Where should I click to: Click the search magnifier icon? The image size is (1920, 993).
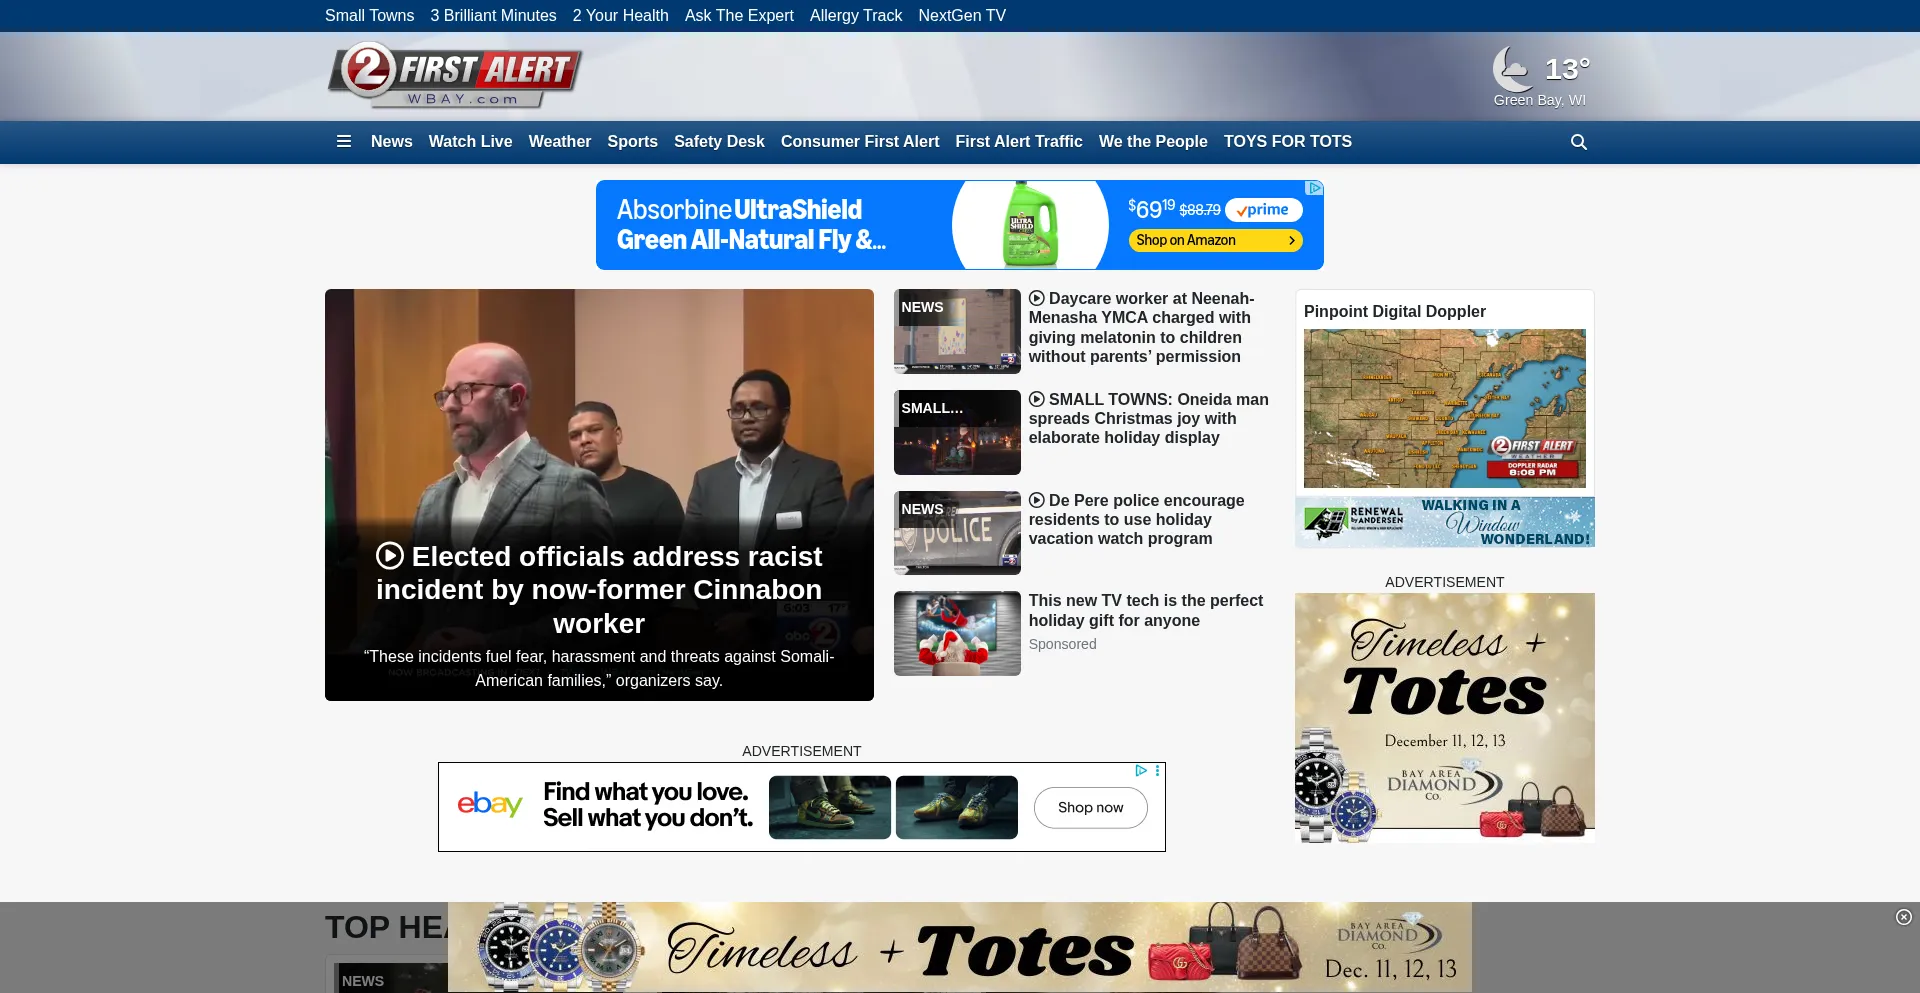1578,142
